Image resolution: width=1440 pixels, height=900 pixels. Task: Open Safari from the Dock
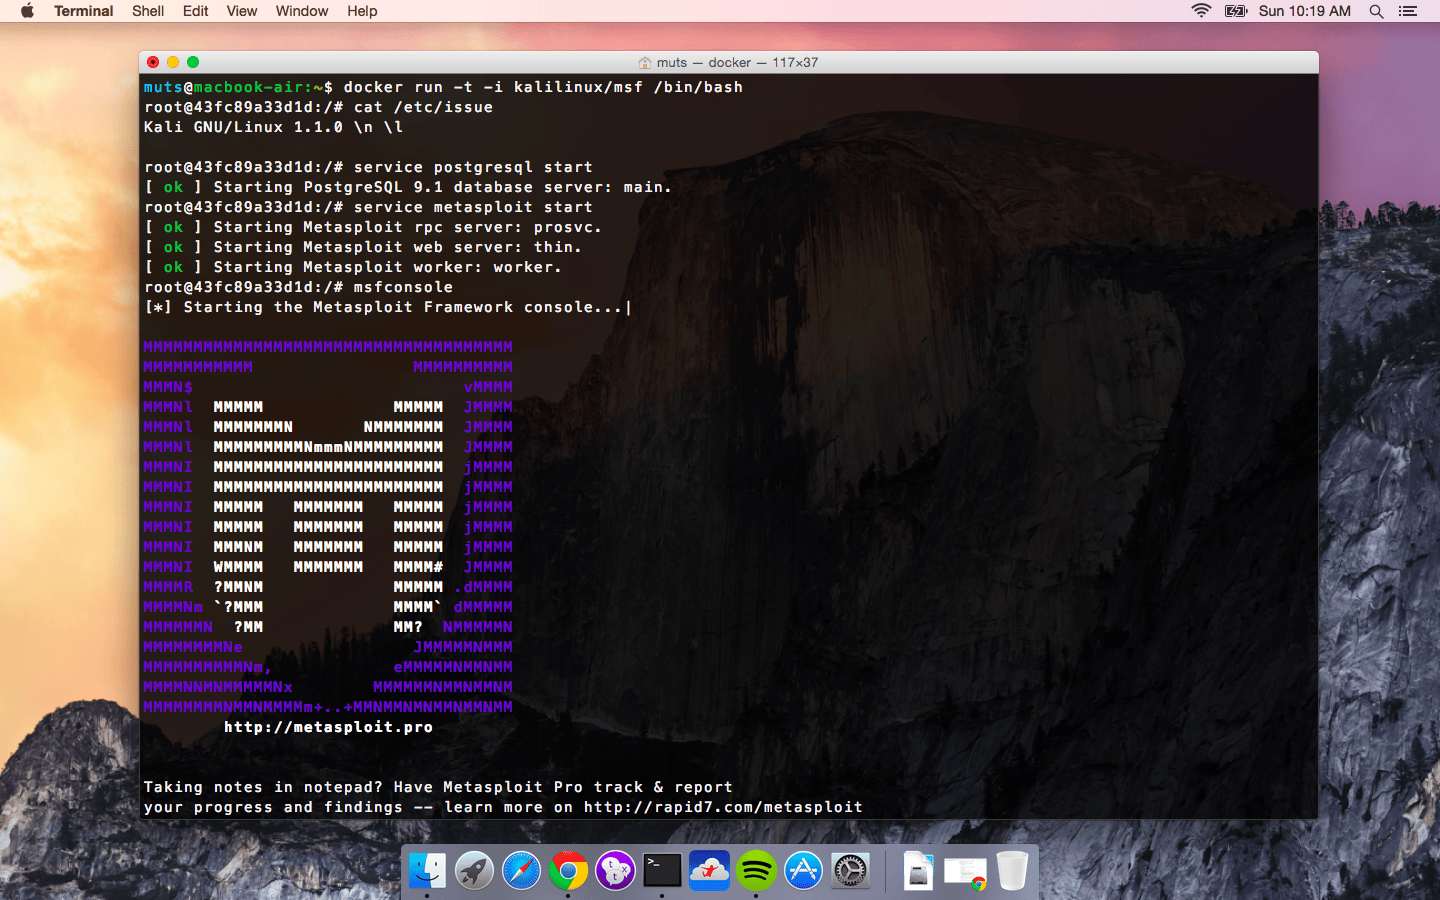(521, 871)
